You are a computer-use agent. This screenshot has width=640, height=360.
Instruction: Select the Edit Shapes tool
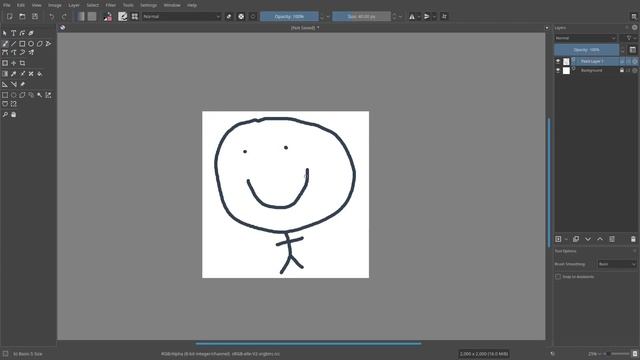click(22, 33)
